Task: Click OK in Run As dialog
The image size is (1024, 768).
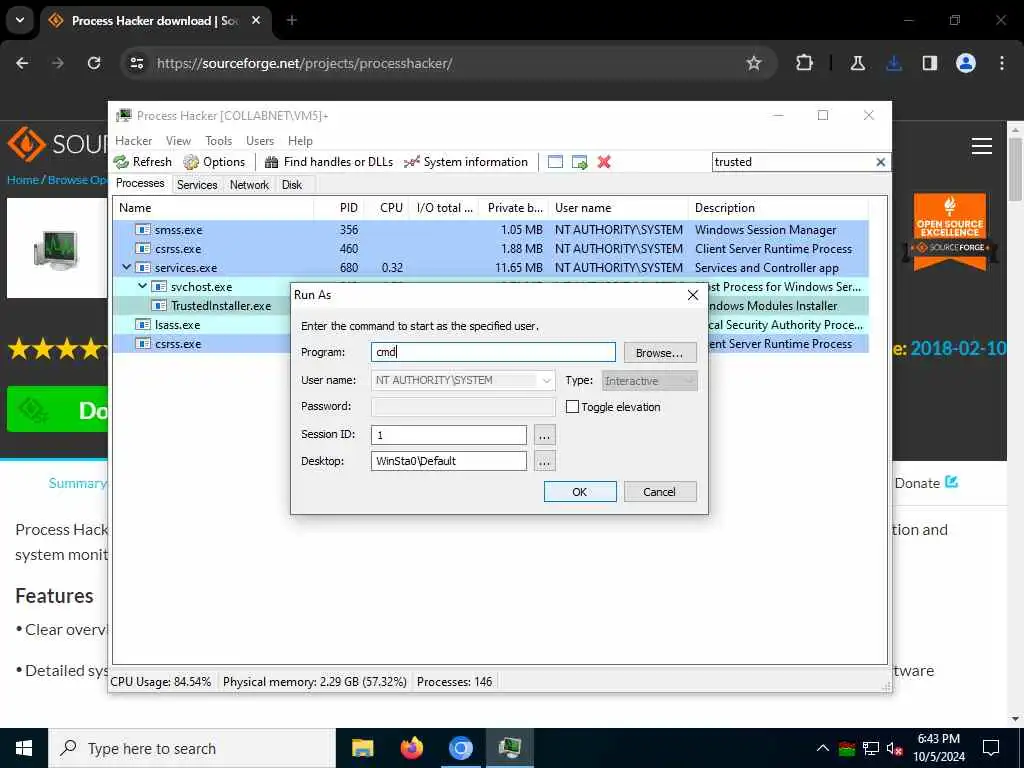Action: [580, 492]
